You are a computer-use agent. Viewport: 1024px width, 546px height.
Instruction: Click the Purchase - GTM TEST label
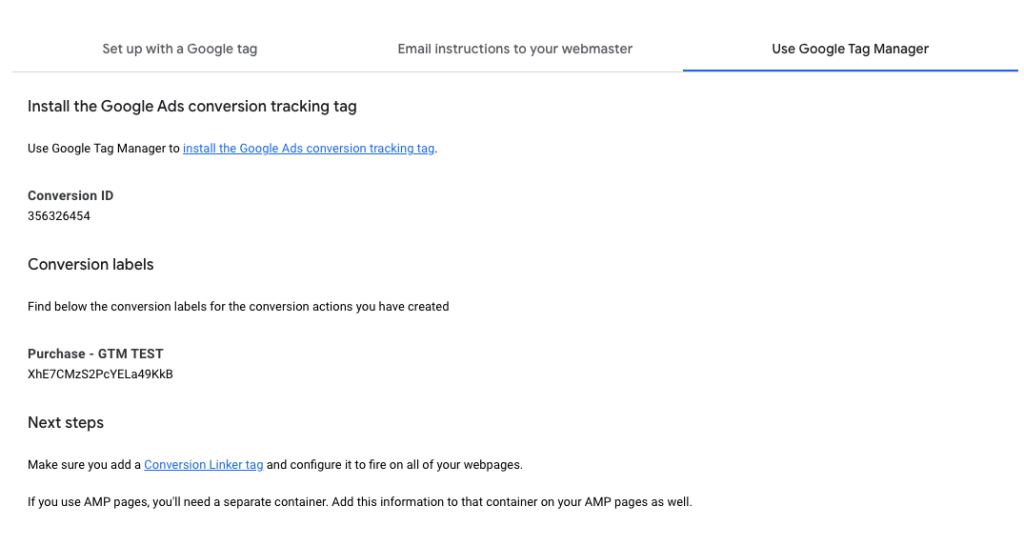pos(95,353)
